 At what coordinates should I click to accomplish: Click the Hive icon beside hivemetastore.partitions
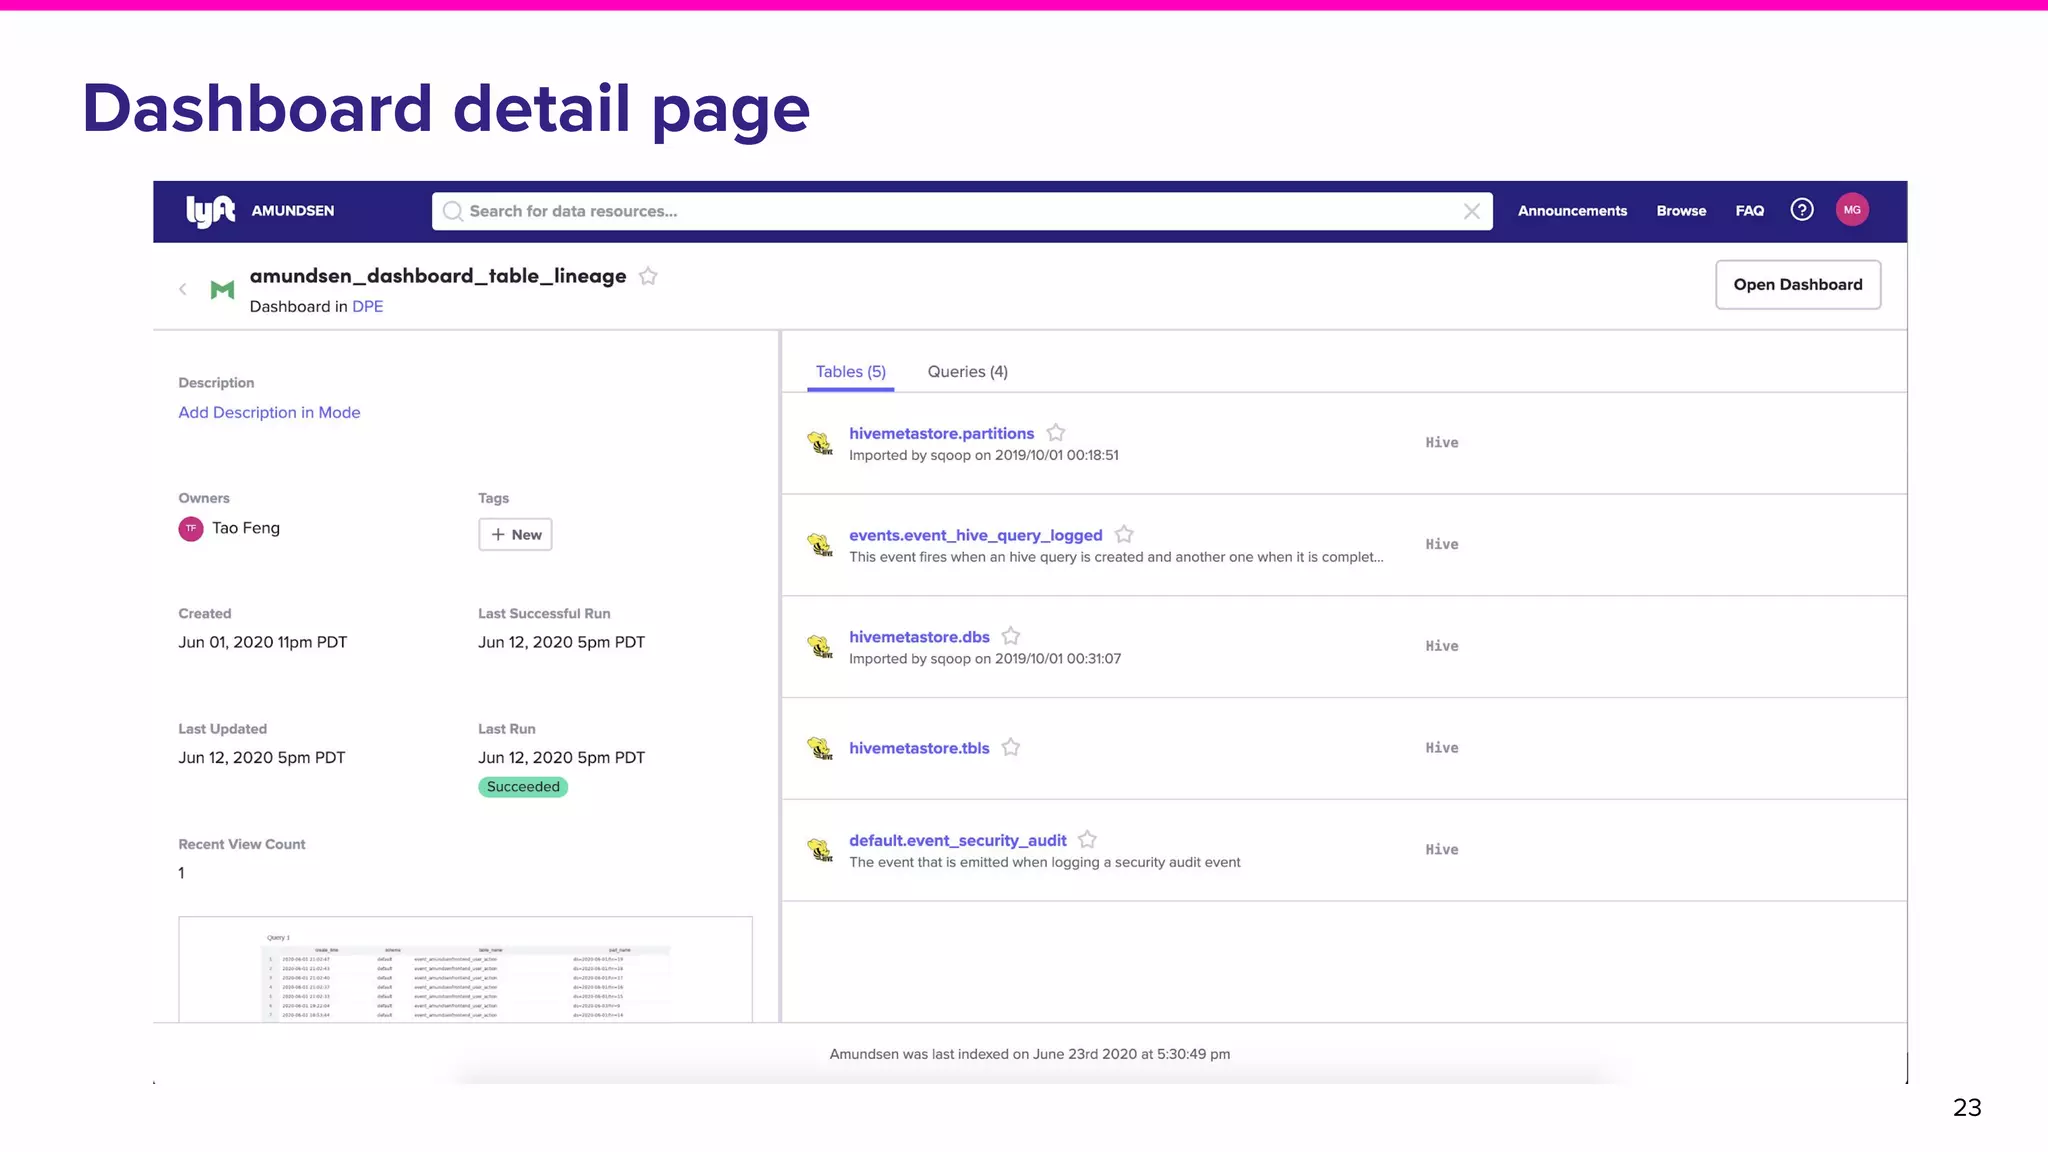[820, 443]
